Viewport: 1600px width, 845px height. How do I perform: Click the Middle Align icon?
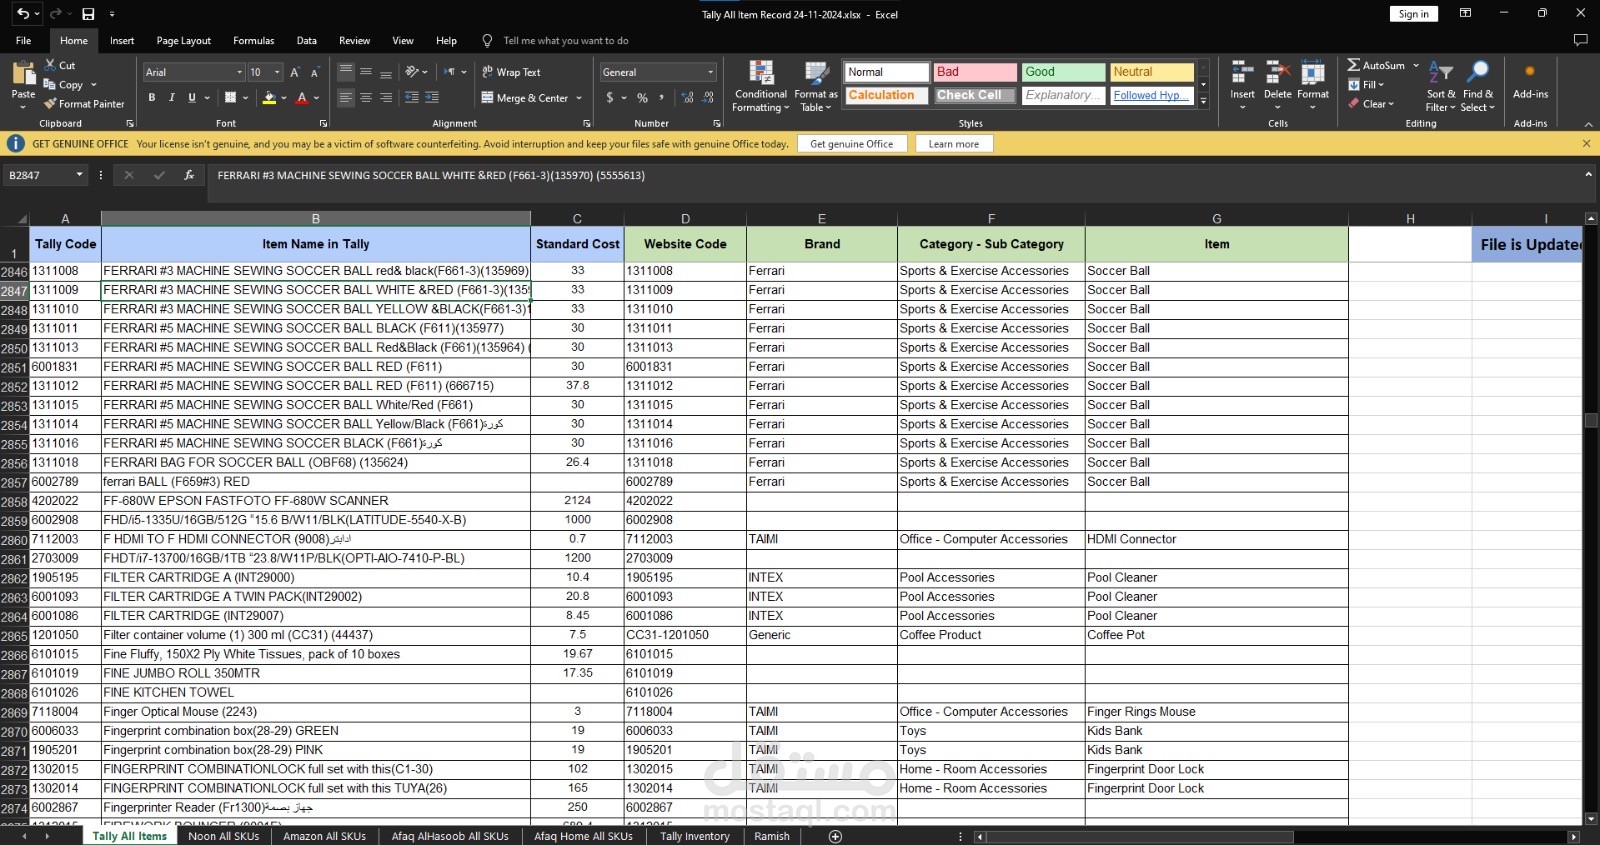(366, 72)
